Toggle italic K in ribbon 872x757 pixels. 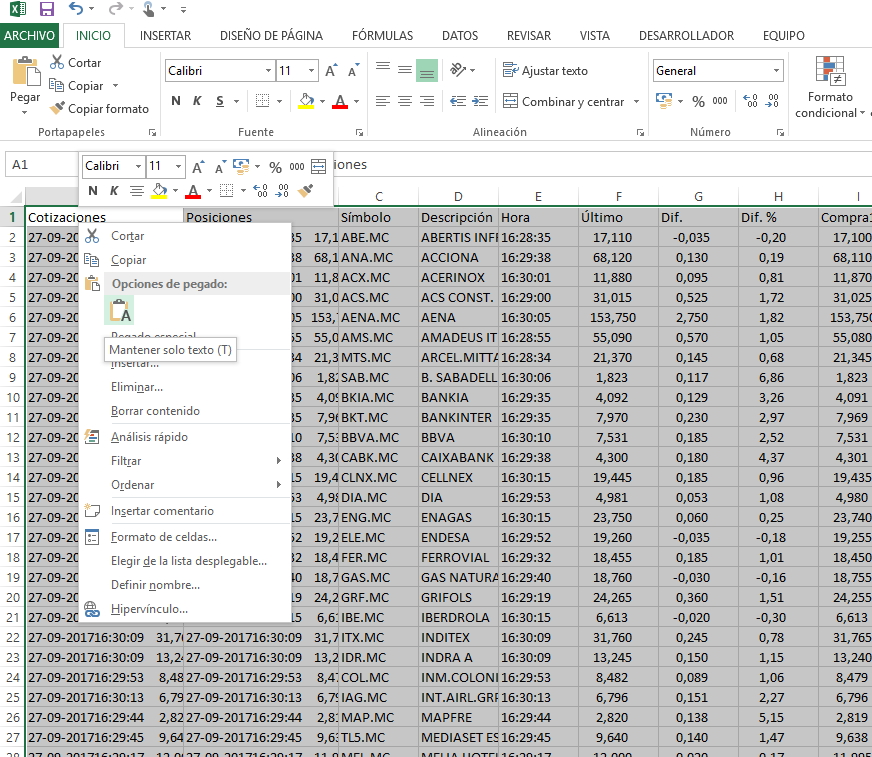coord(197,101)
